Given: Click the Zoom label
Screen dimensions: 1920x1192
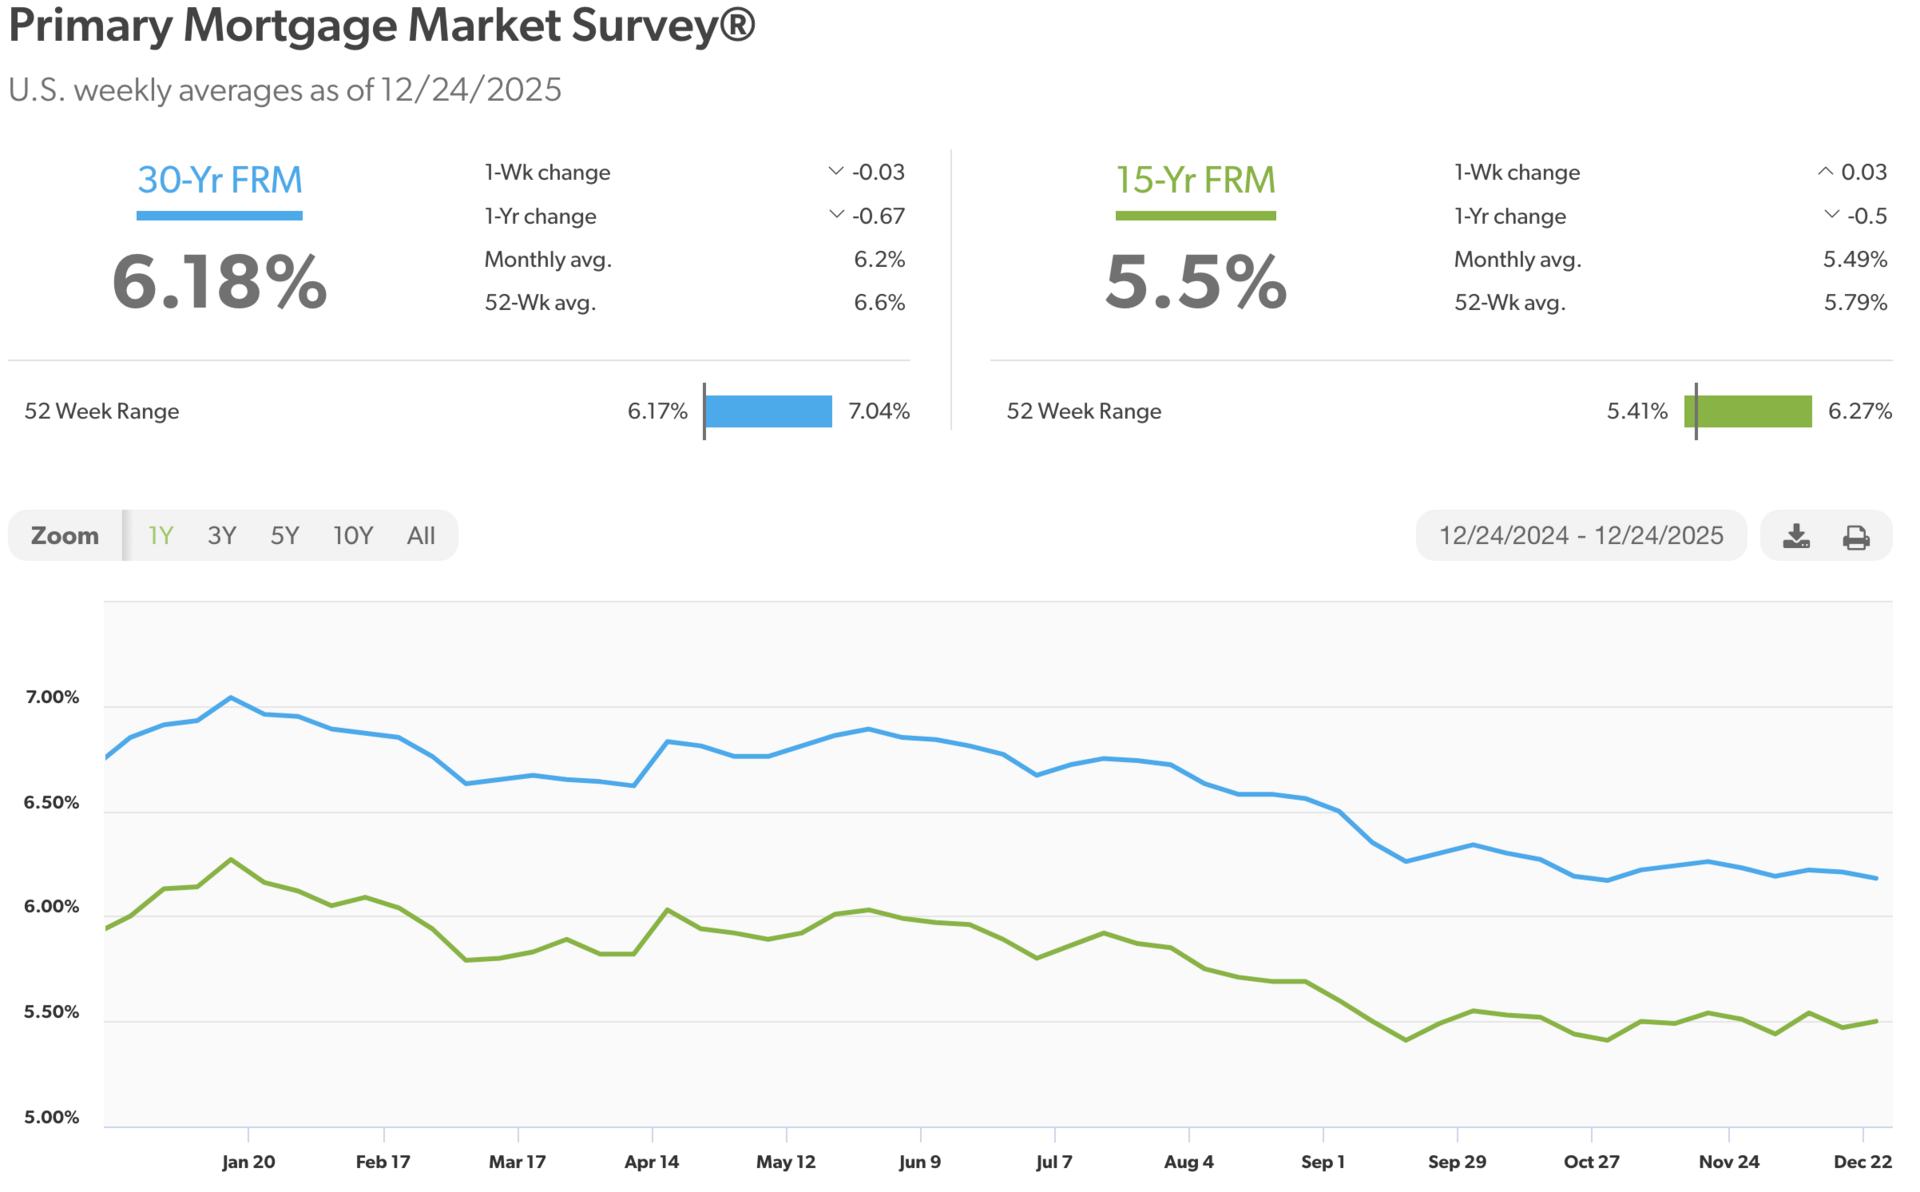Looking at the screenshot, I should pos(65,536).
